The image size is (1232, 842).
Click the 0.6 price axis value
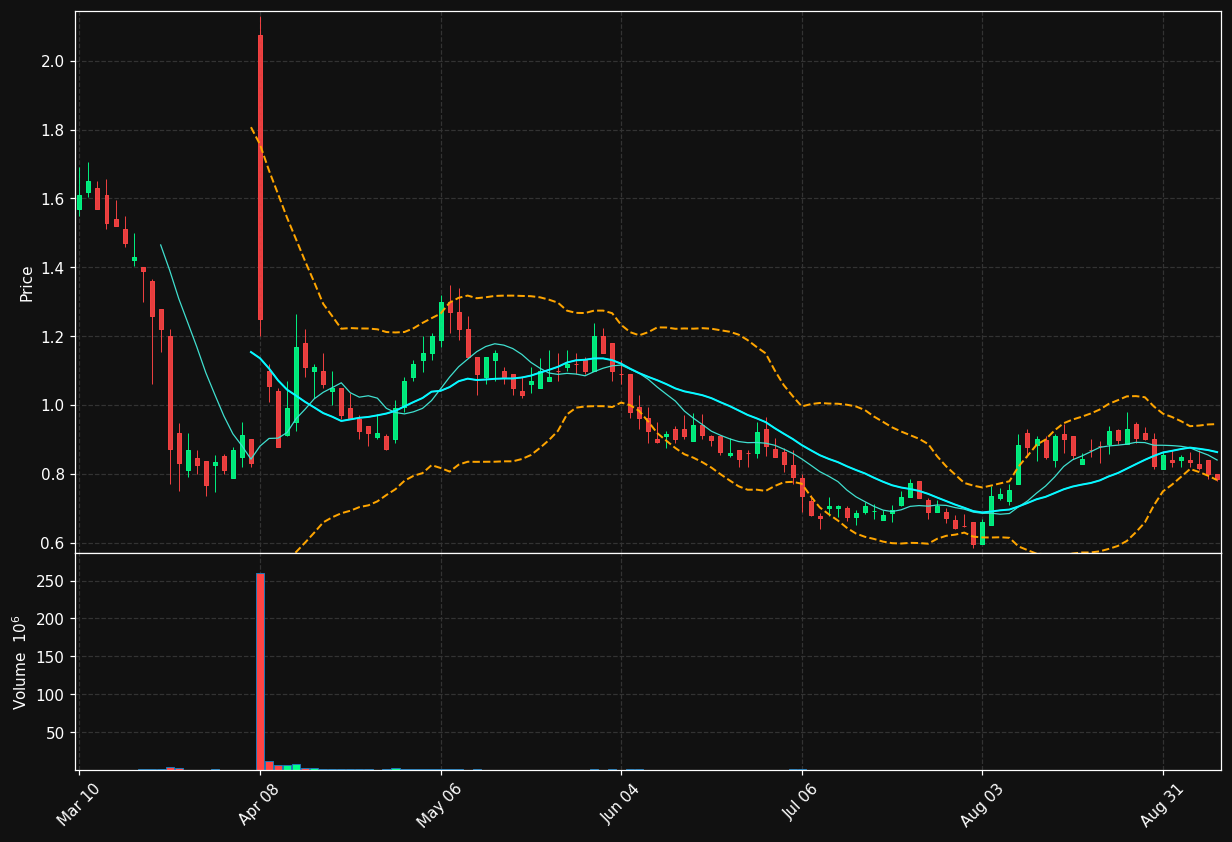(x=52, y=544)
